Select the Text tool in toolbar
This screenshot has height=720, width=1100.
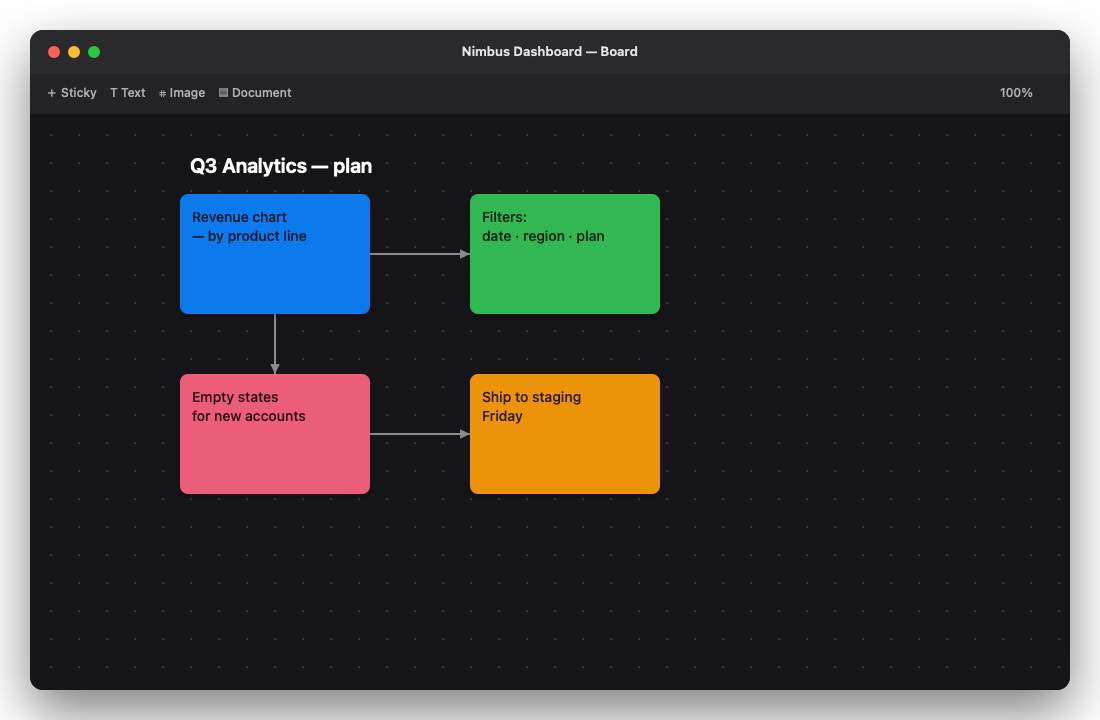click(x=127, y=93)
